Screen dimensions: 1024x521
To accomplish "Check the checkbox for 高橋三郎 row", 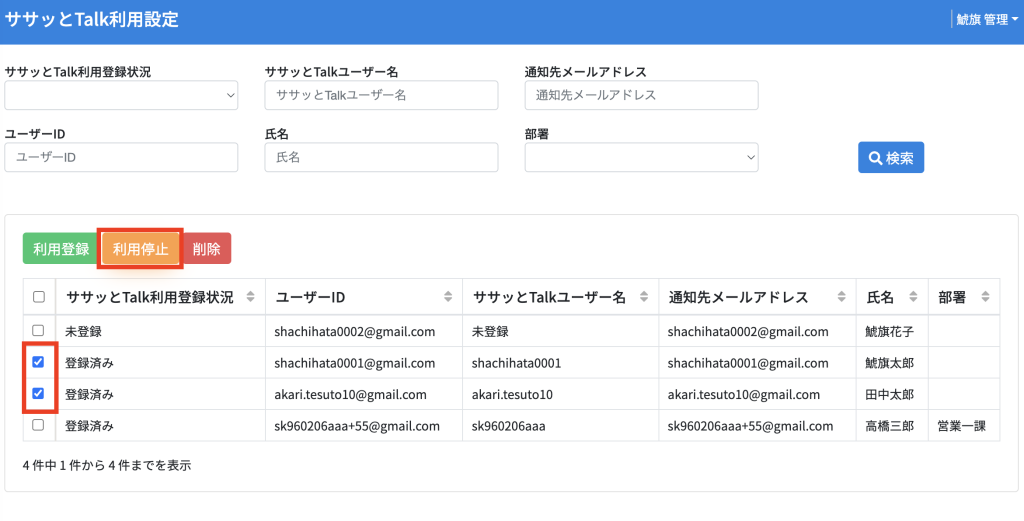I will click(39, 424).
